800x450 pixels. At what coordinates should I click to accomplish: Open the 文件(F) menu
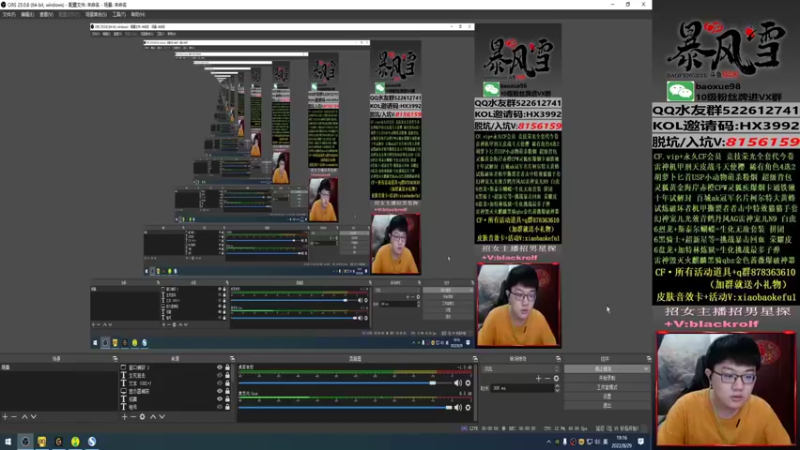pos(9,14)
